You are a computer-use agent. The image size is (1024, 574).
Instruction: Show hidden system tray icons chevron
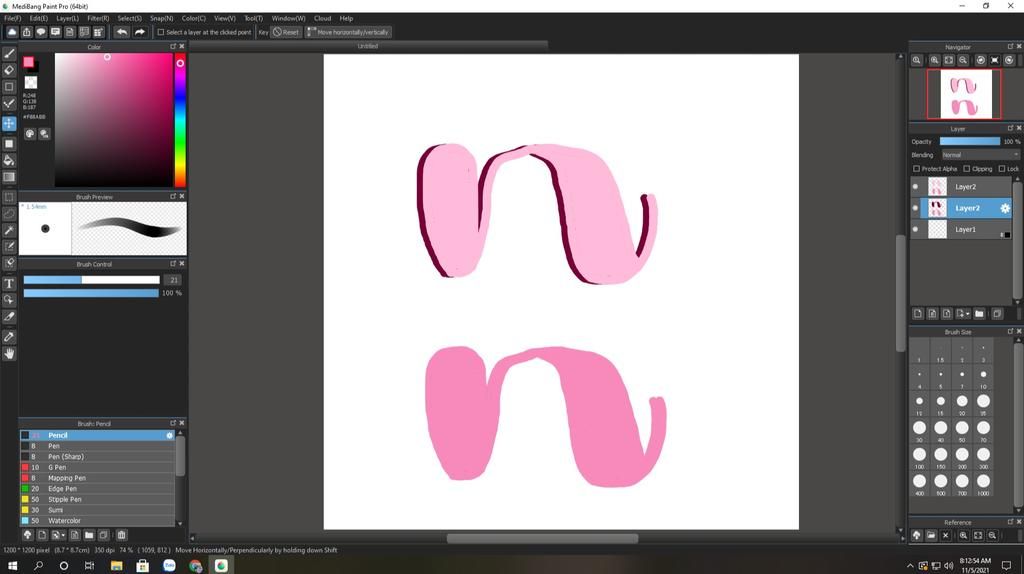(910, 566)
